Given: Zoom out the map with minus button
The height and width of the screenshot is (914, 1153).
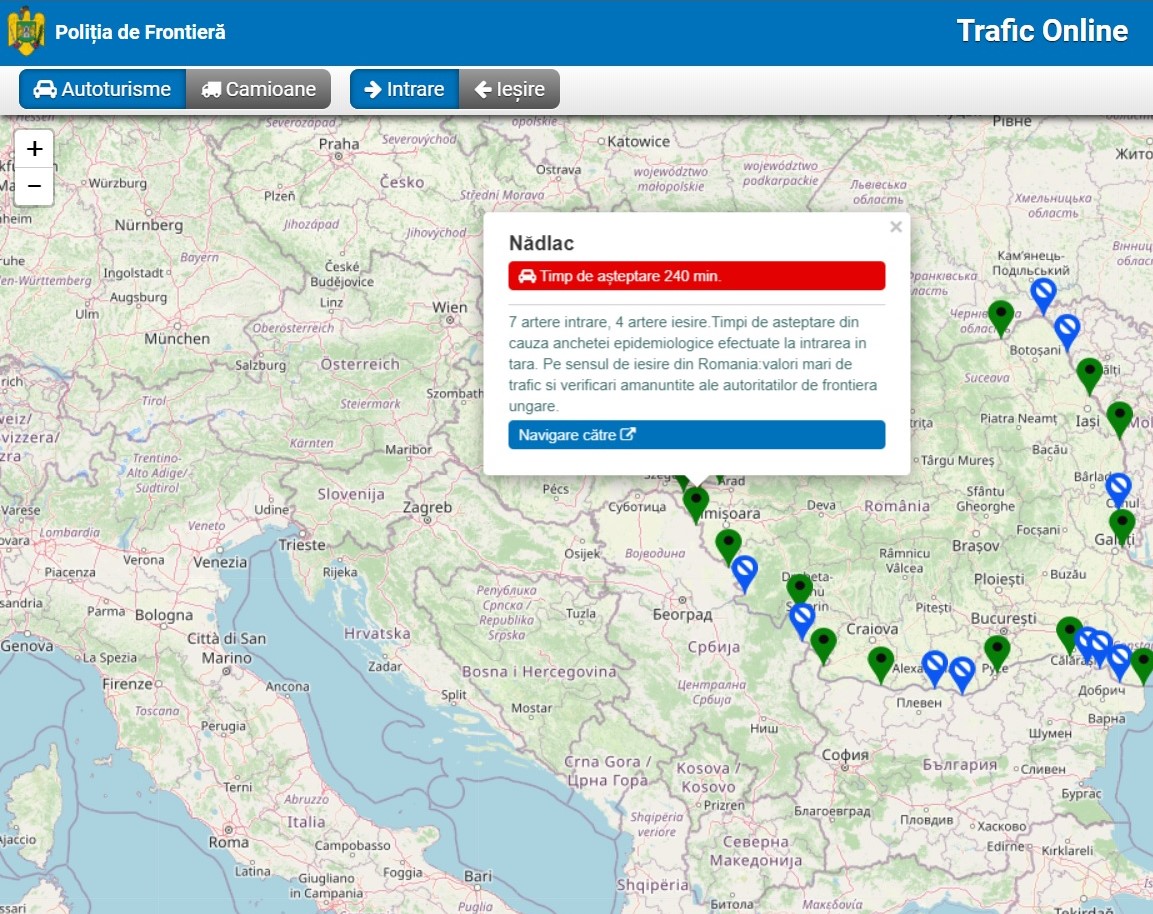Looking at the screenshot, I should pyautogui.click(x=34, y=186).
